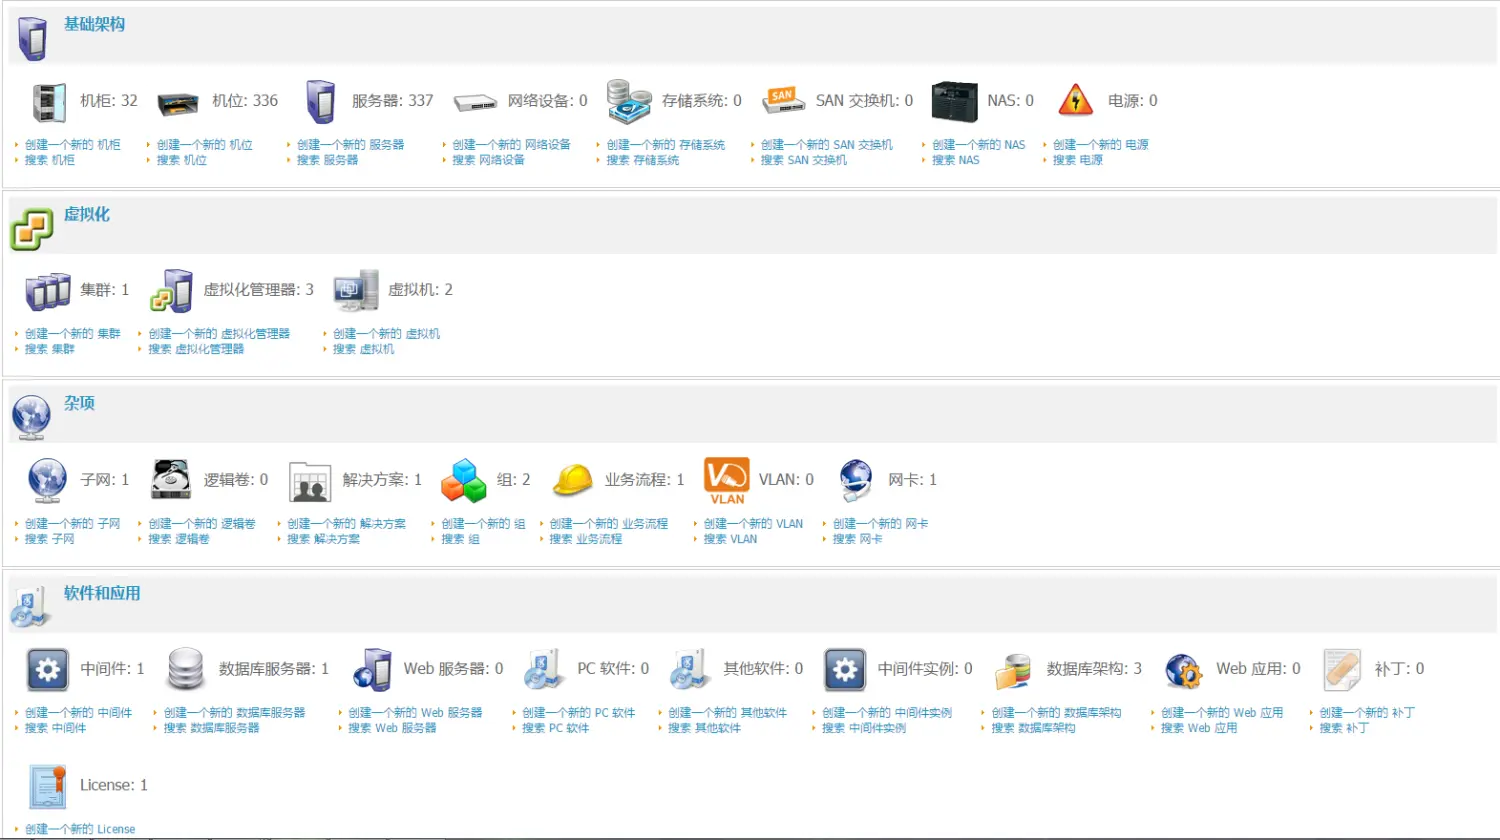Open 搜索 PC 软件 link
Image resolution: width=1500 pixels, height=840 pixels.
click(556, 728)
